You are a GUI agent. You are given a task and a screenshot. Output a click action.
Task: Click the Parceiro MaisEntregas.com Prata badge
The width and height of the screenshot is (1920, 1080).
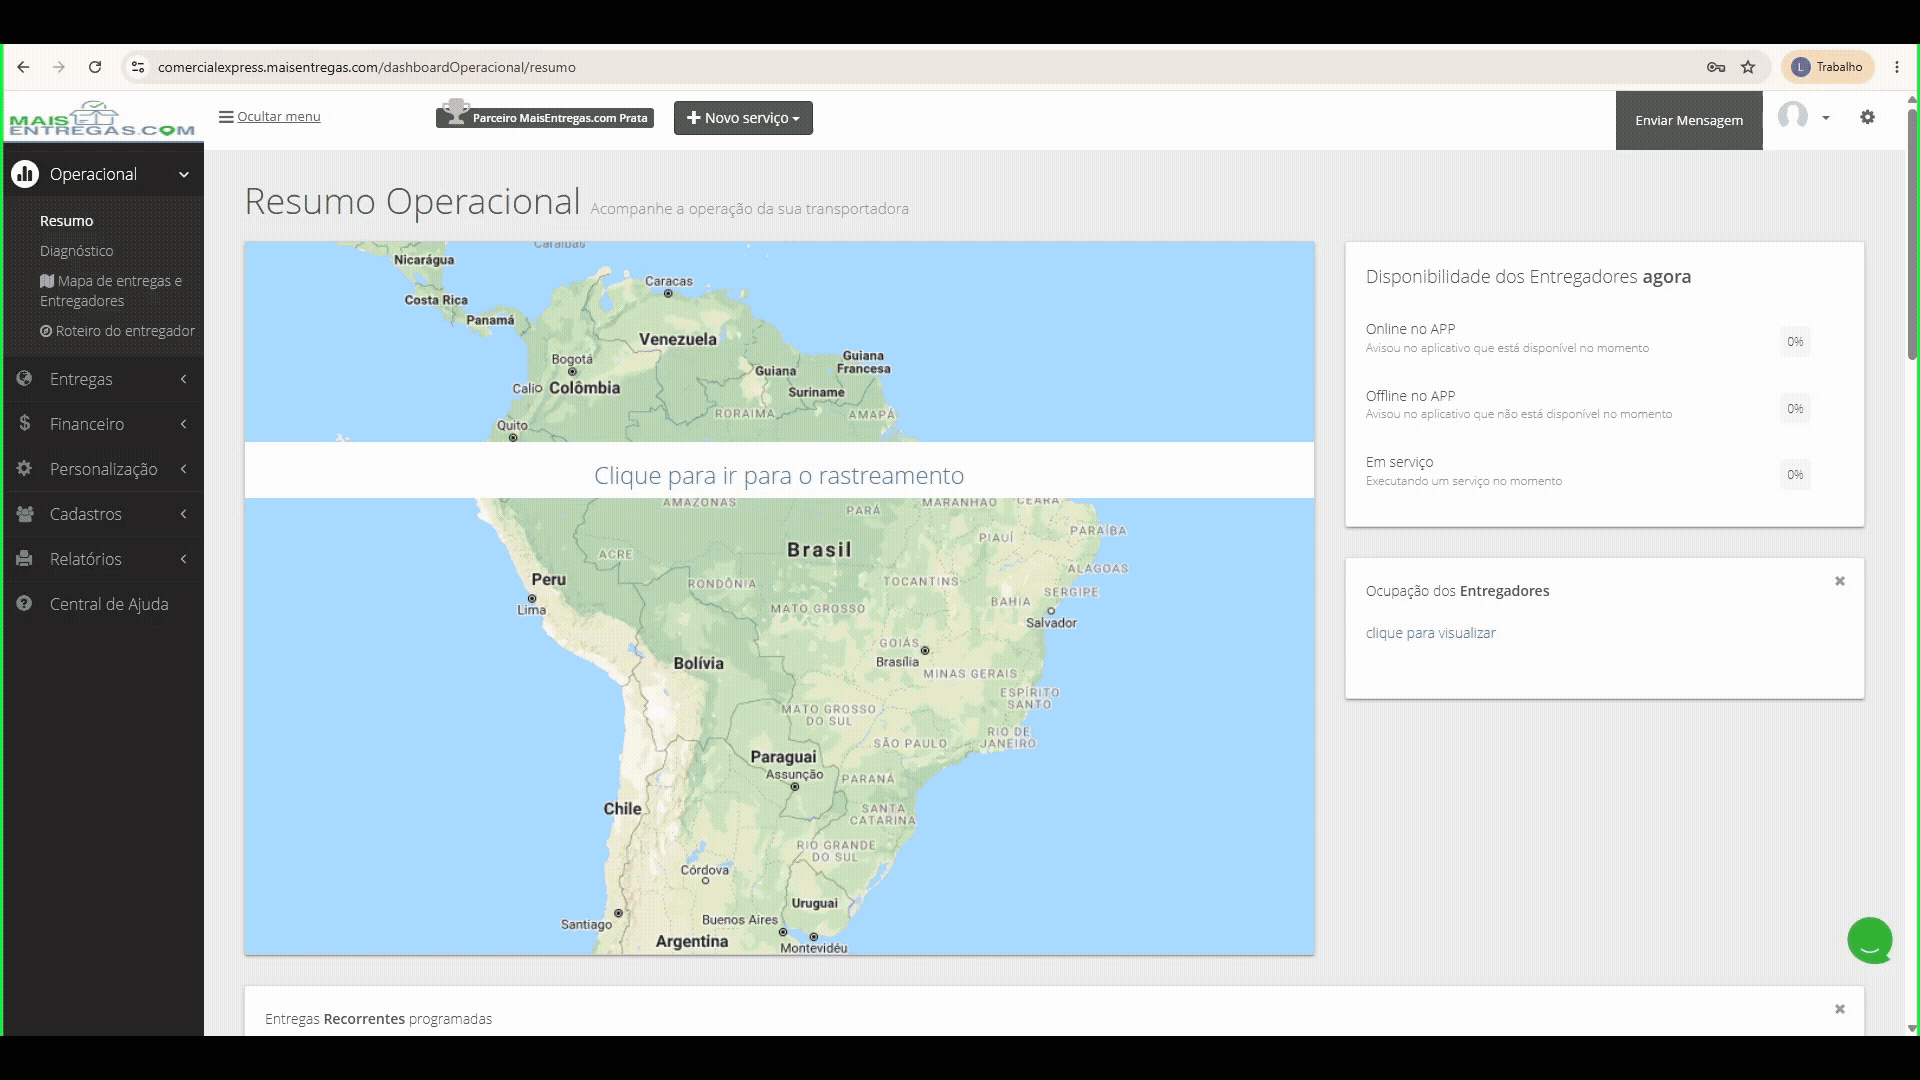coord(545,117)
